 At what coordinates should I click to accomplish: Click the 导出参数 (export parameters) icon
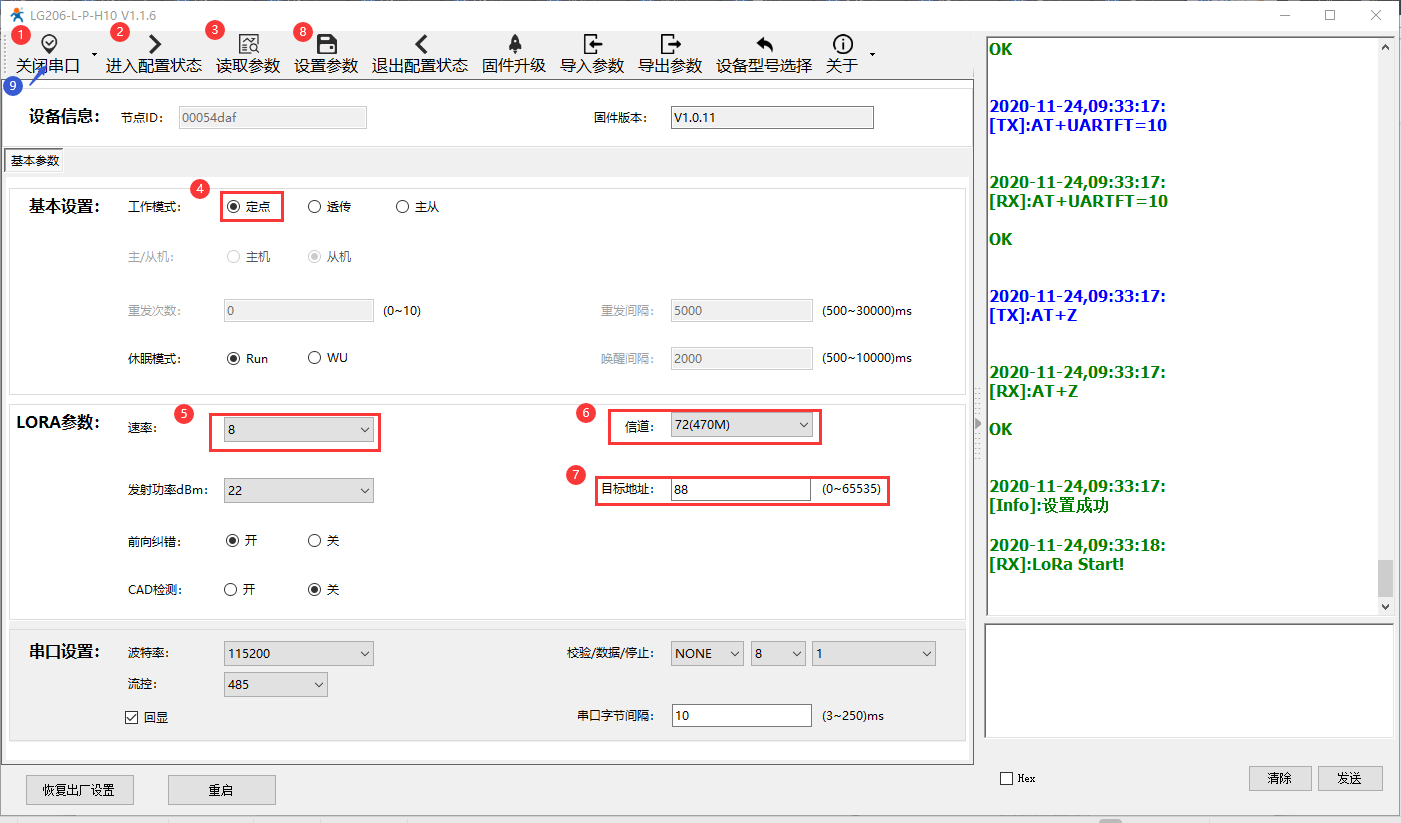tap(670, 44)
